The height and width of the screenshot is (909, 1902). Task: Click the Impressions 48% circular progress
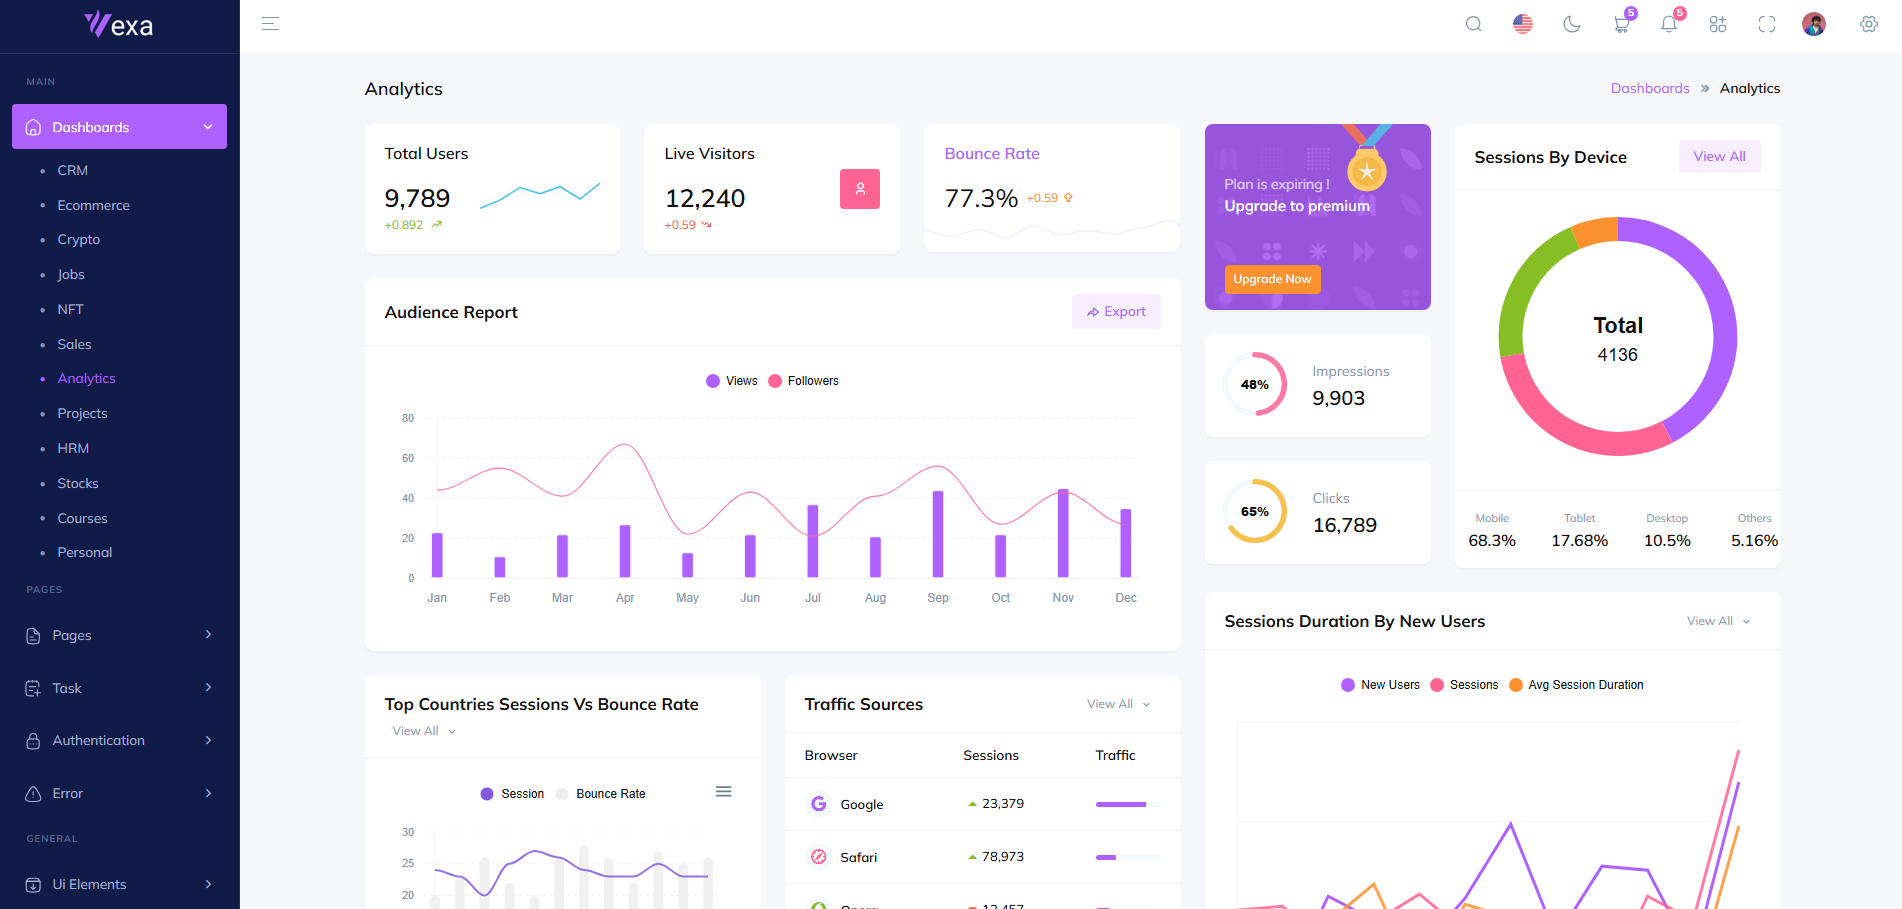[x=1255, y=384]
